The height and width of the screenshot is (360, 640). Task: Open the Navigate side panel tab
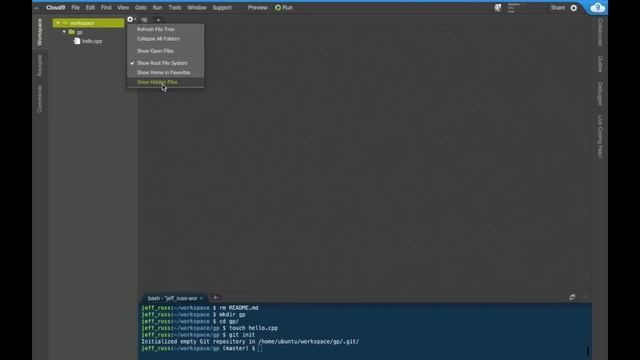coord(40,65)
